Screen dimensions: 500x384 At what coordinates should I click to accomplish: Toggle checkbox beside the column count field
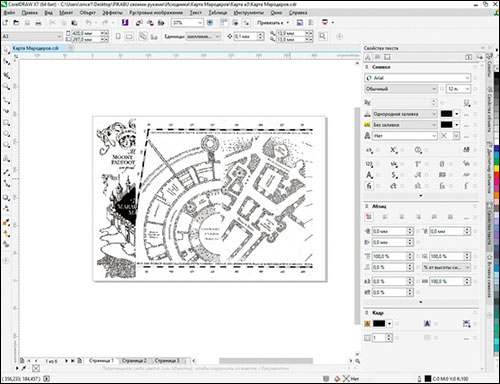point(397,338)
